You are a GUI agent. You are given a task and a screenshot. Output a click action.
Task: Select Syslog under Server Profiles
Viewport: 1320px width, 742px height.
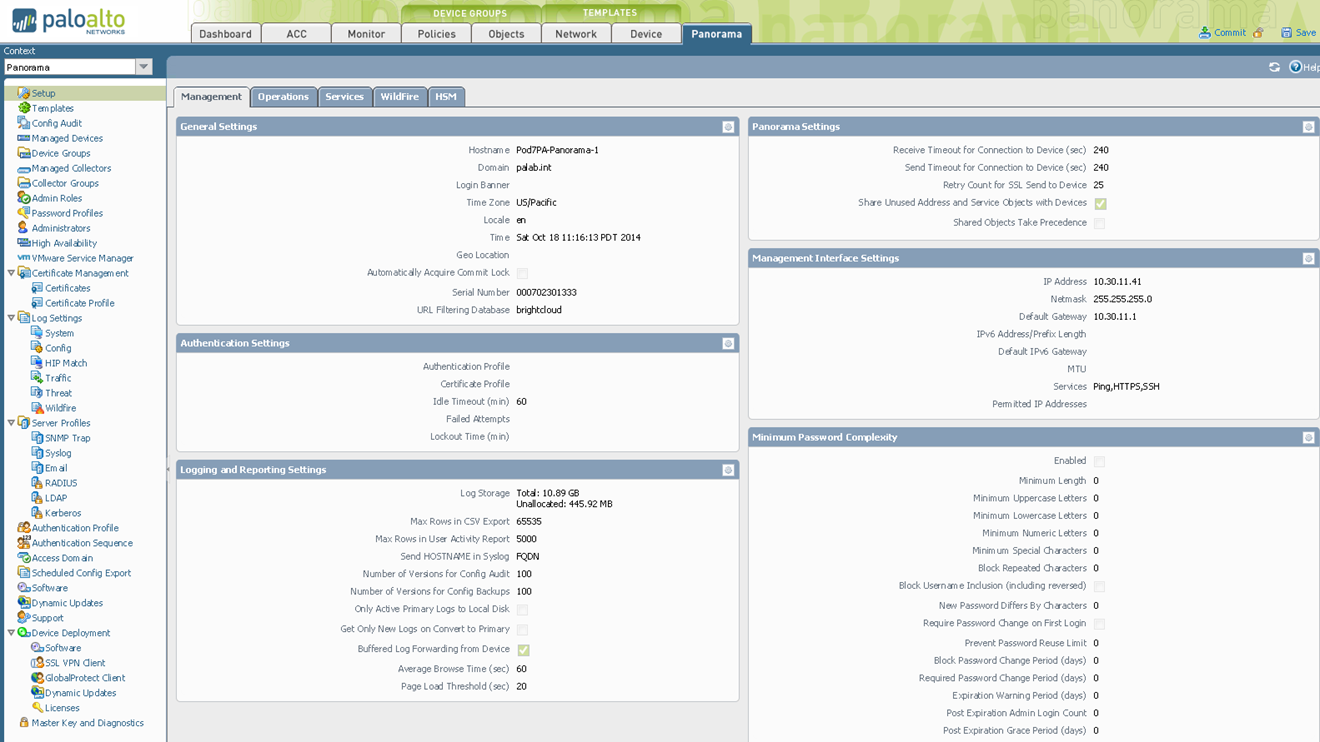[58, 453]
